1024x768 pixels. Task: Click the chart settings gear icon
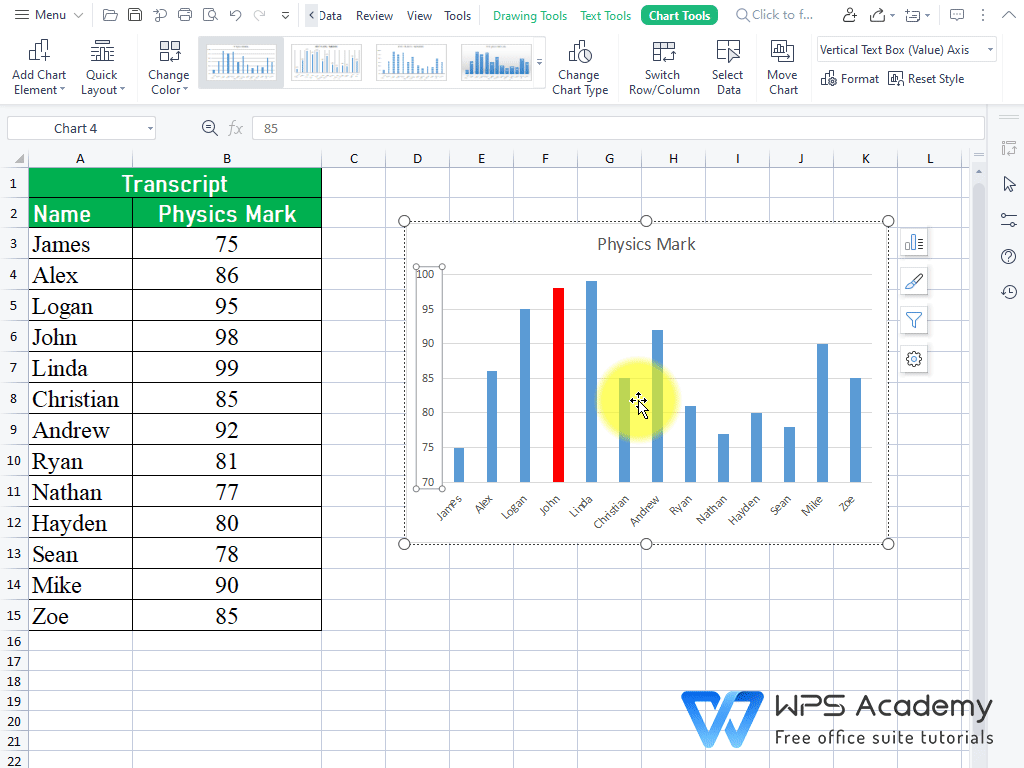[913, 359]
